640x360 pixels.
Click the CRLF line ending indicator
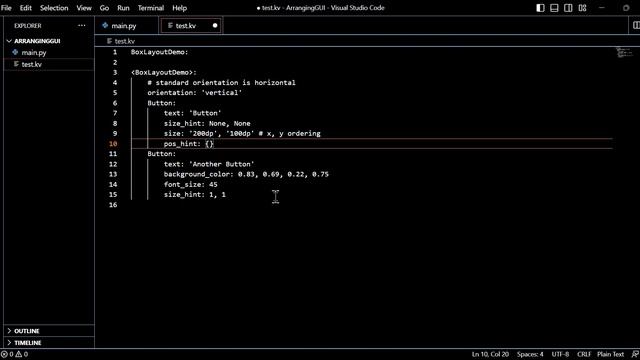584,354
